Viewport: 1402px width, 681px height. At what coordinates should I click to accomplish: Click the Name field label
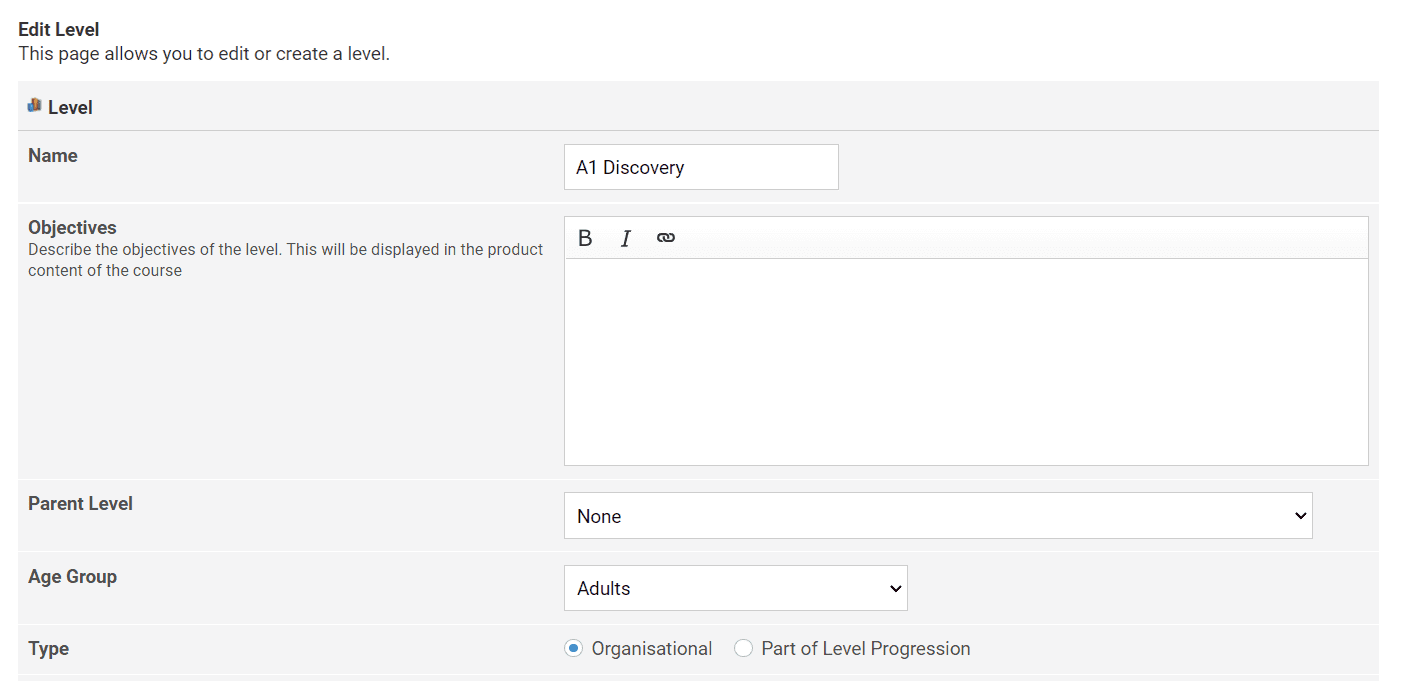click(53, 156)
